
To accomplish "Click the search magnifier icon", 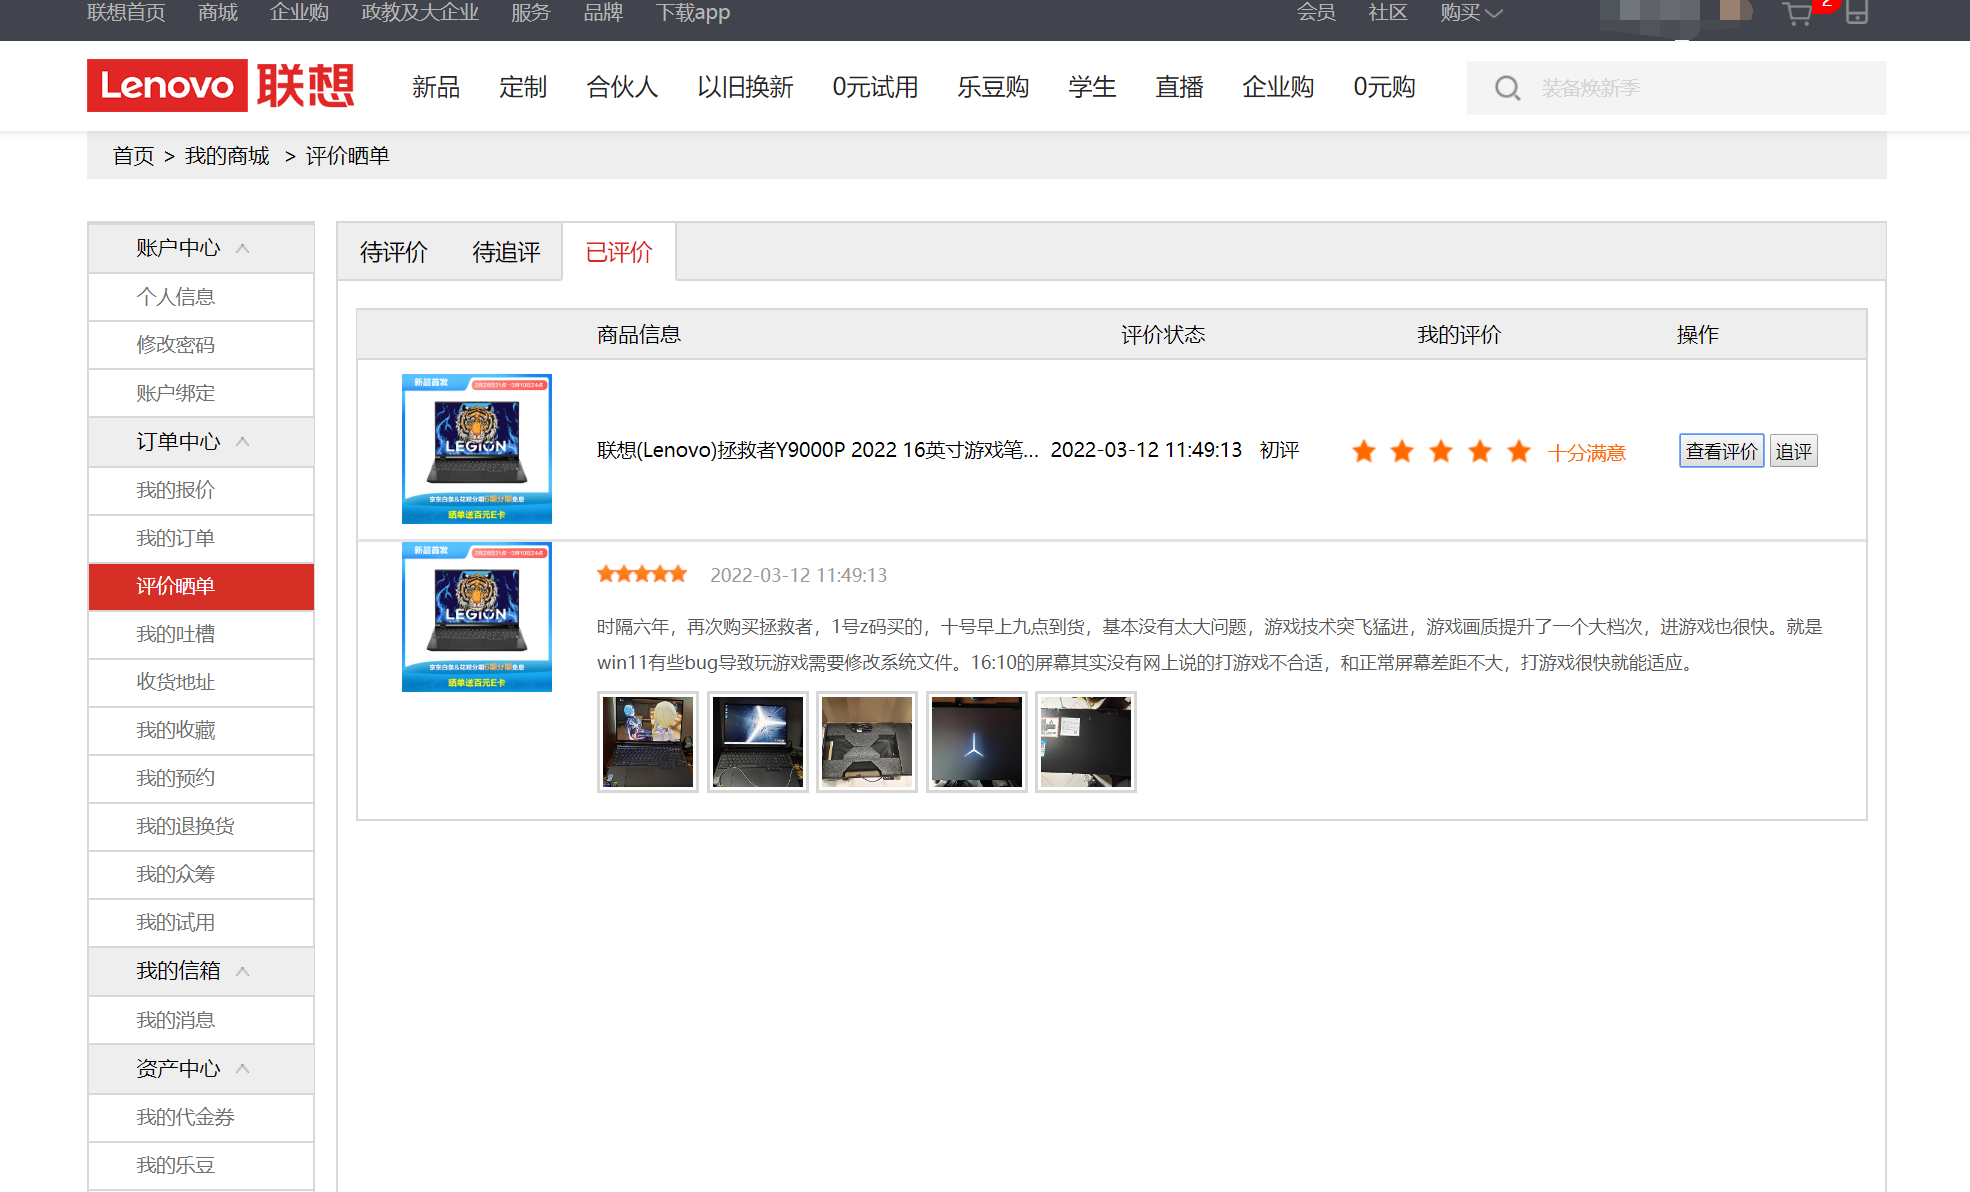I will tap(1507, 88).
